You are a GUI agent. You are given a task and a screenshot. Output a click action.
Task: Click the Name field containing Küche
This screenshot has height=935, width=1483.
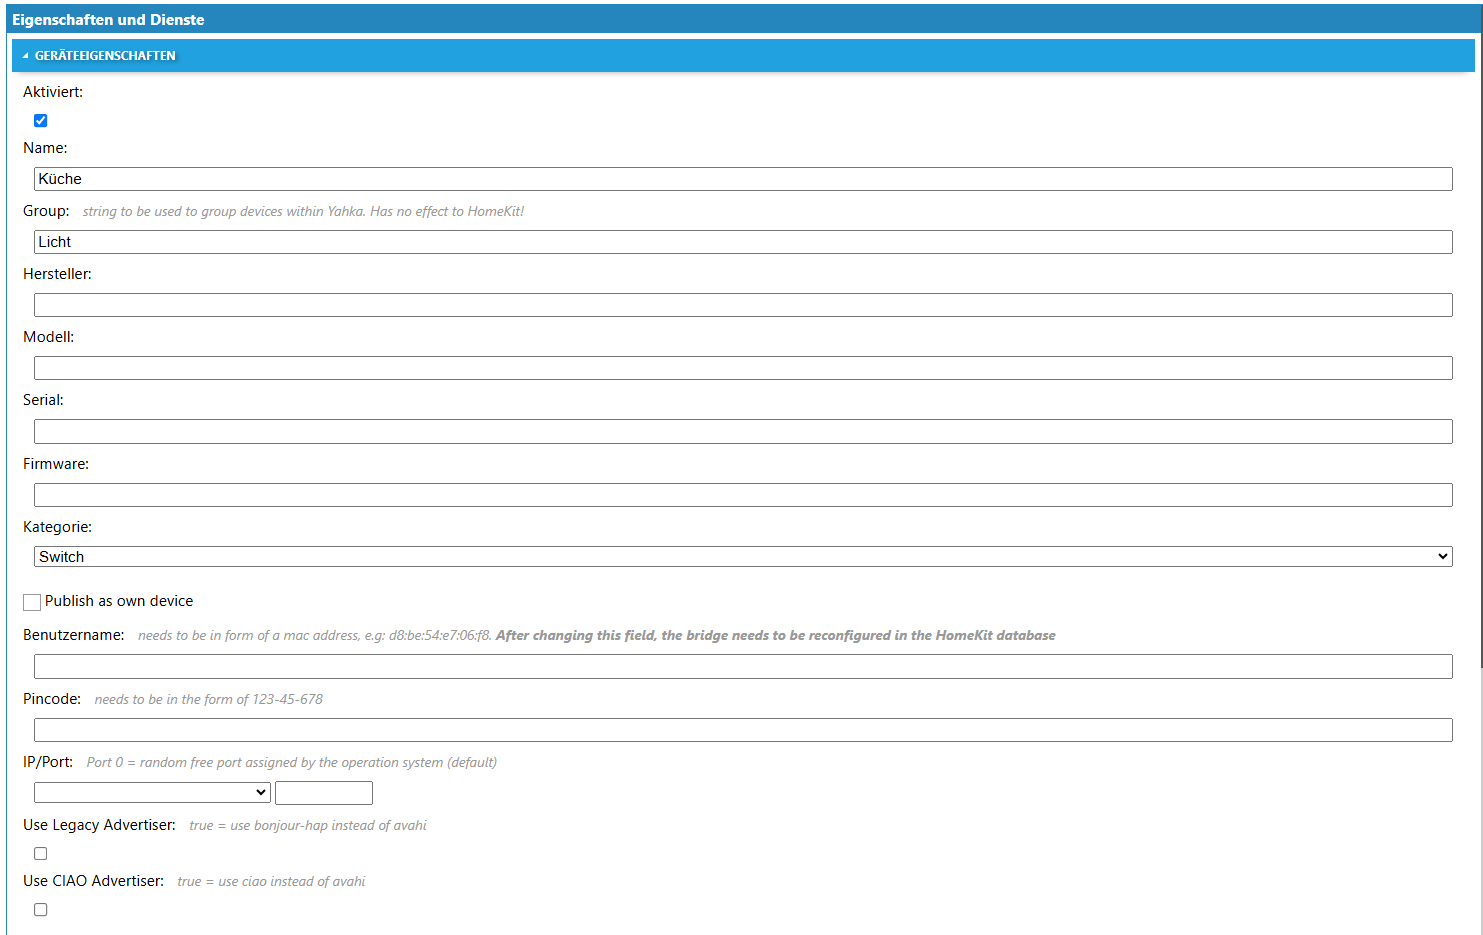point(742,179)
